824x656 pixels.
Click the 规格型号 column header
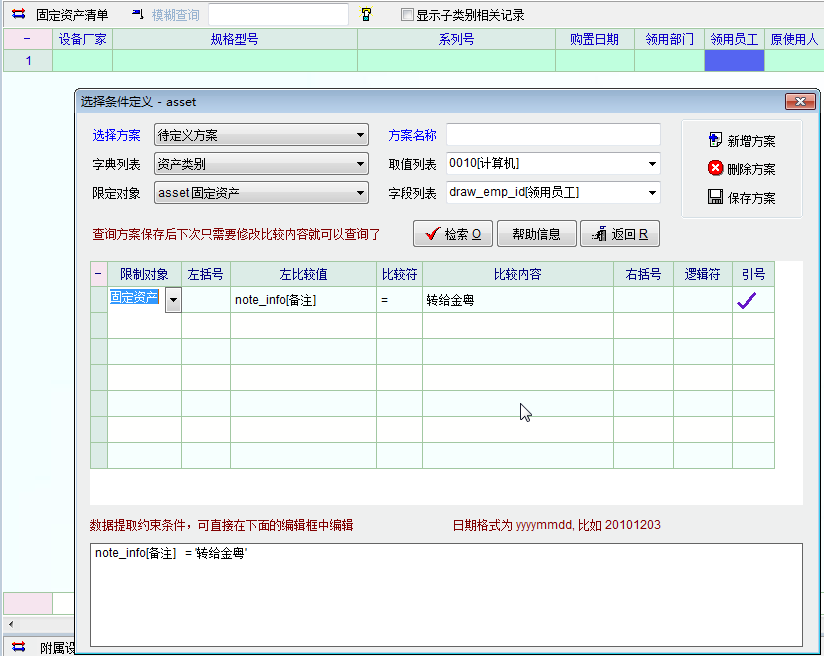tap(234, 39)
